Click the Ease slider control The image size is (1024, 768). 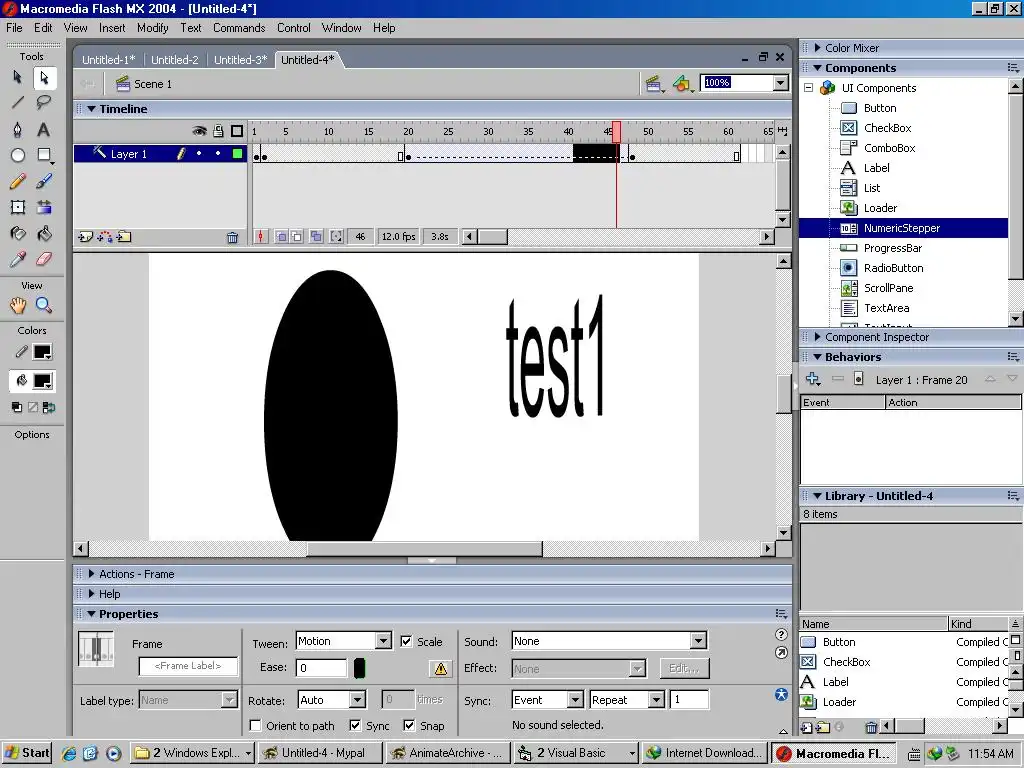[359, 668]
